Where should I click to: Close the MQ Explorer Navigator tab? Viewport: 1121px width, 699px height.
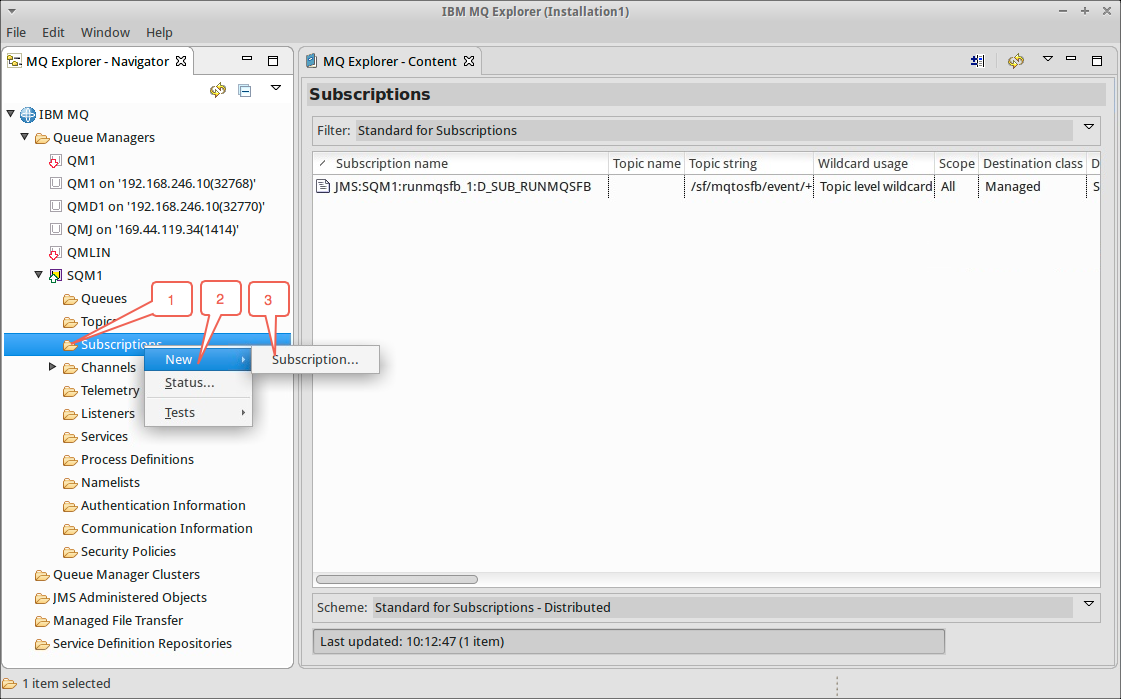[x=181, y=61]
